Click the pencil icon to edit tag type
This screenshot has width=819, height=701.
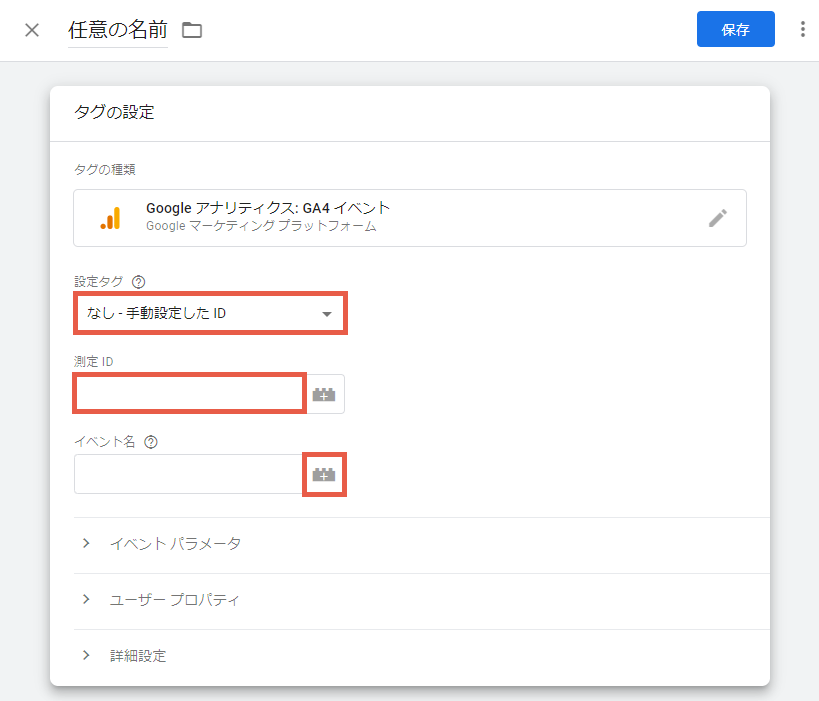pyautogui.click(x=718, y=218)
